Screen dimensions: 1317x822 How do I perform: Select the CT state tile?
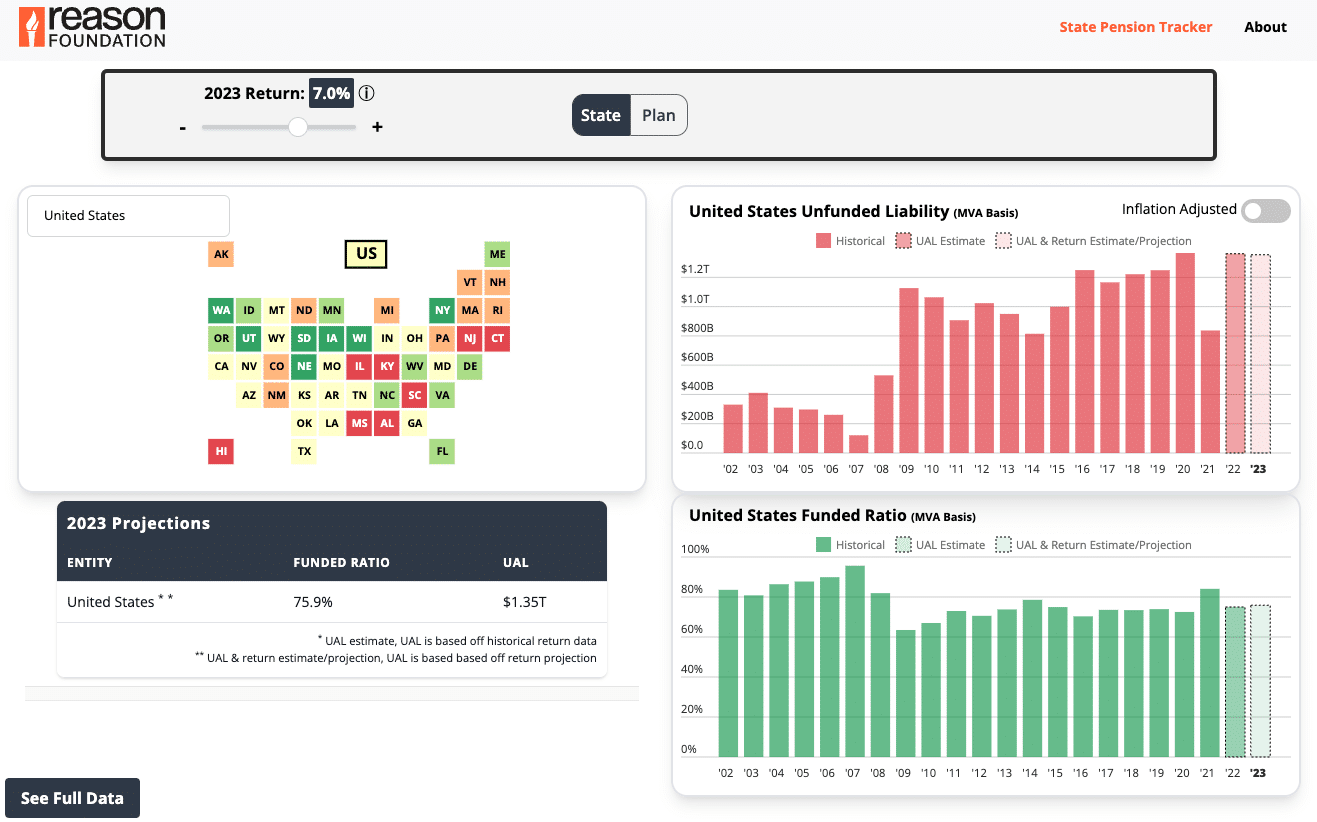click(x=498, y=338)
